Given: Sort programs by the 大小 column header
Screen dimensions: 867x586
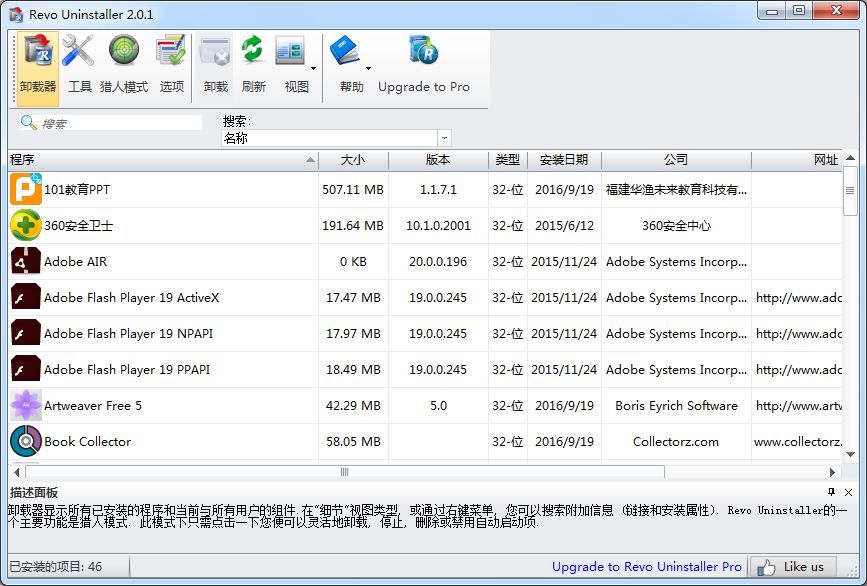Looking at the screenshot, I should coord(353,159).
